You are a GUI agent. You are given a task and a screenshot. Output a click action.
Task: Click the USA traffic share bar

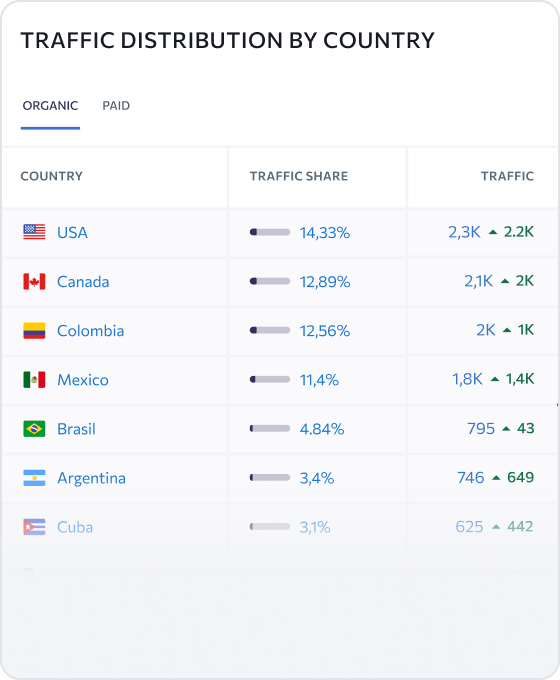tap(270, 232)
